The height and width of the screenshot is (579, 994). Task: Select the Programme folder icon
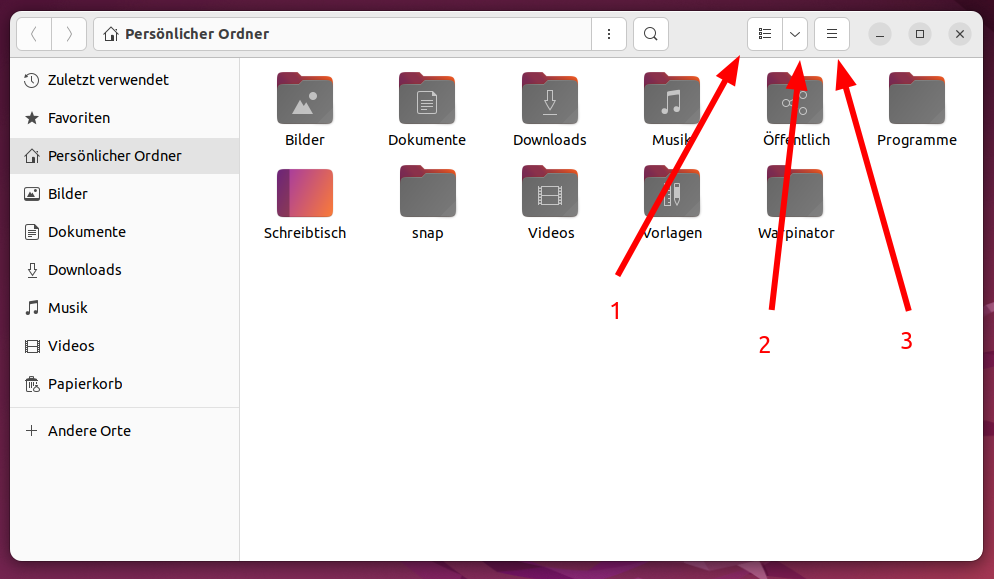(x=917, y=99)
